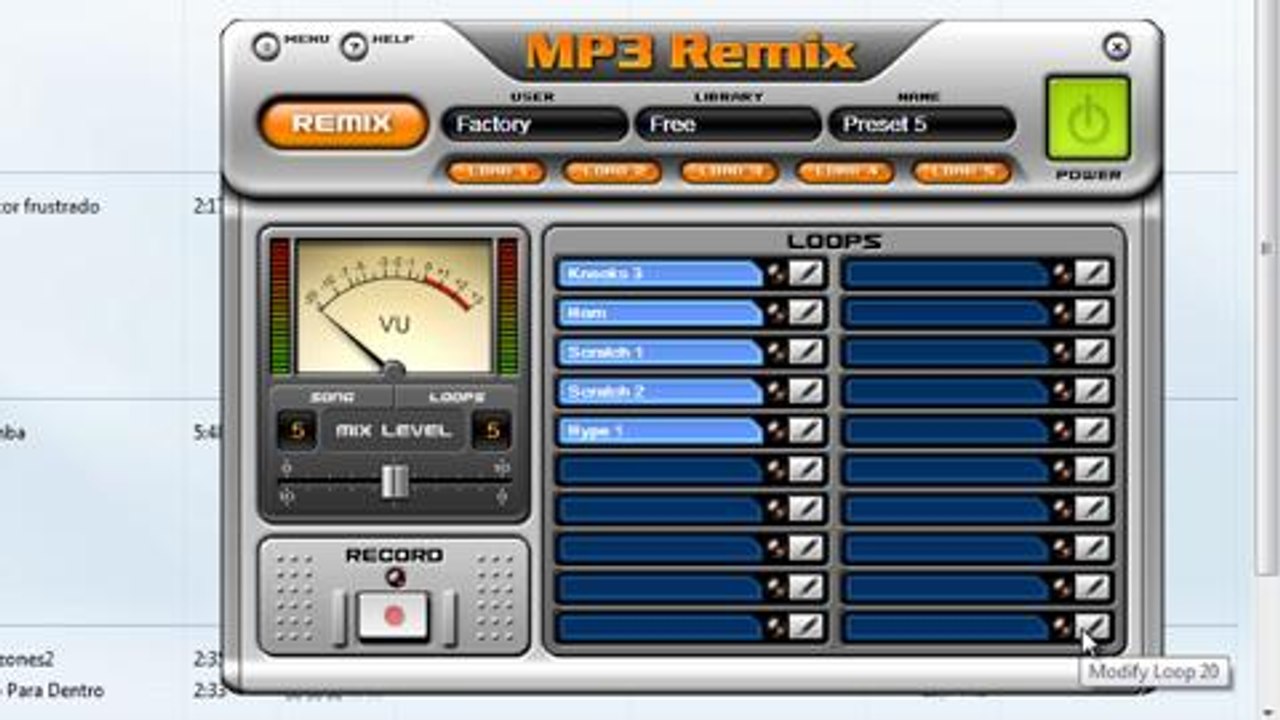Click the Load 2 preset button
1280x720 pixels.
click(613, 171)
